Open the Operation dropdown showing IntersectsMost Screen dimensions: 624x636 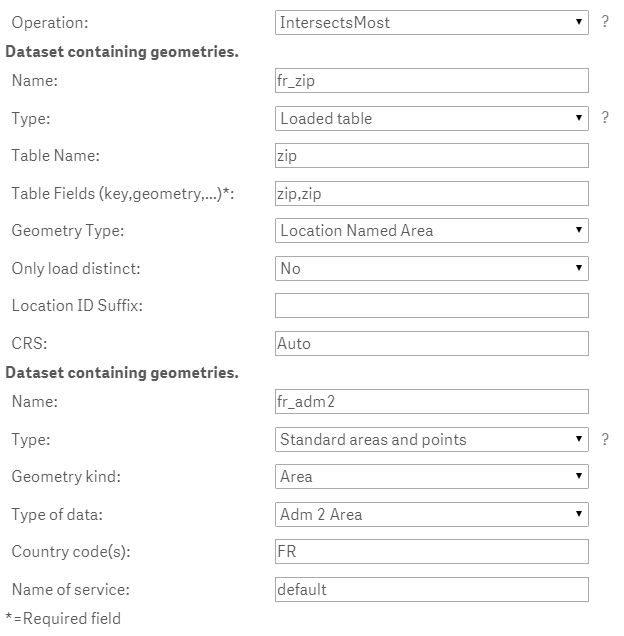pyautogui.click(x=432, y=22)
